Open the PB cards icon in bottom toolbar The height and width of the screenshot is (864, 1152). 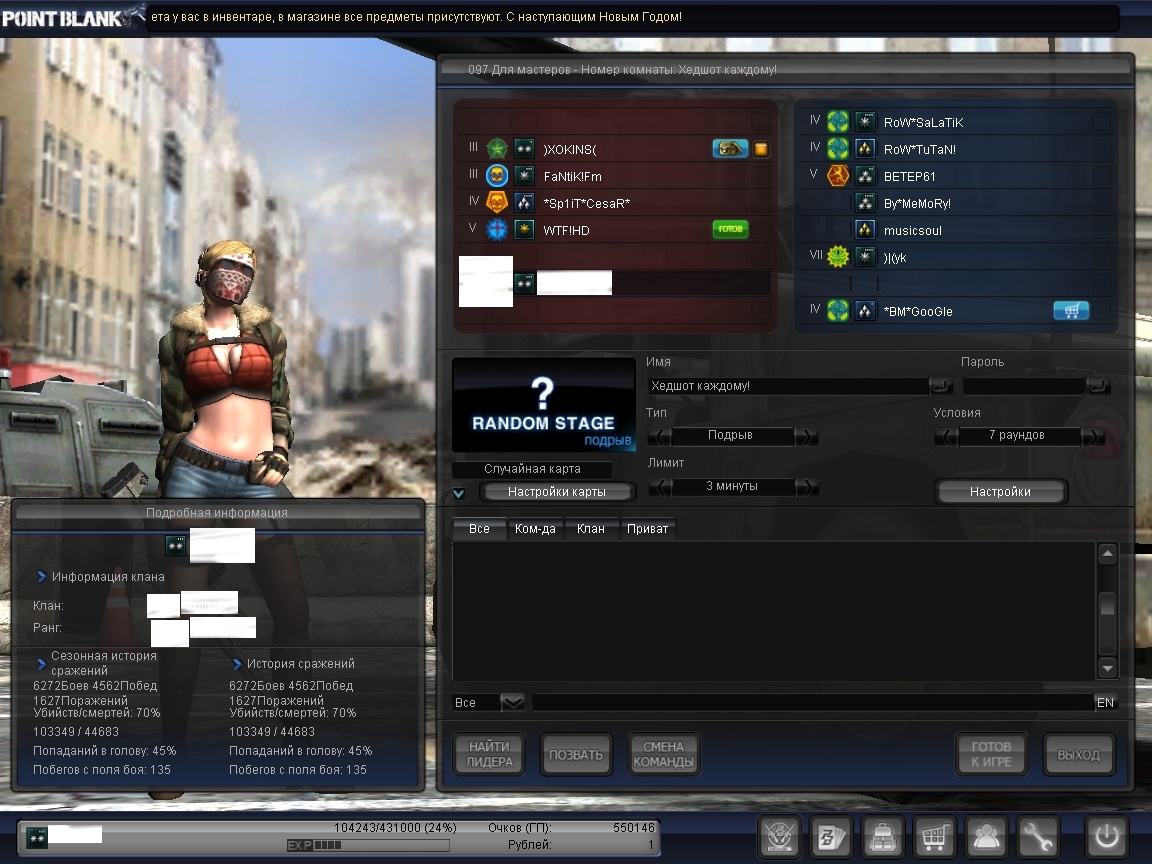point(829,836)
